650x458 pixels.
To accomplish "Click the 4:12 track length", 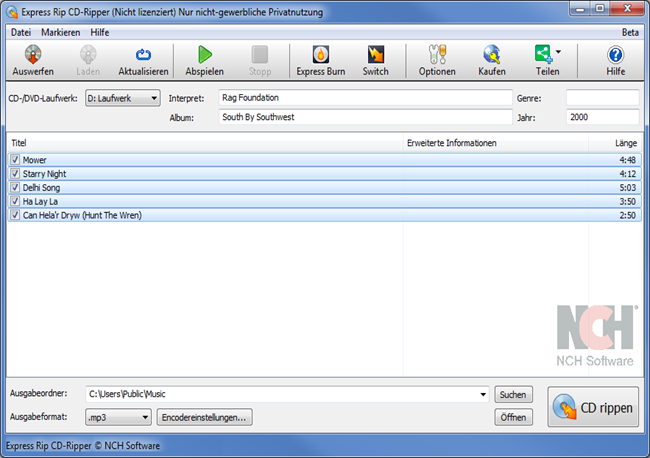I will pos(628,174).
